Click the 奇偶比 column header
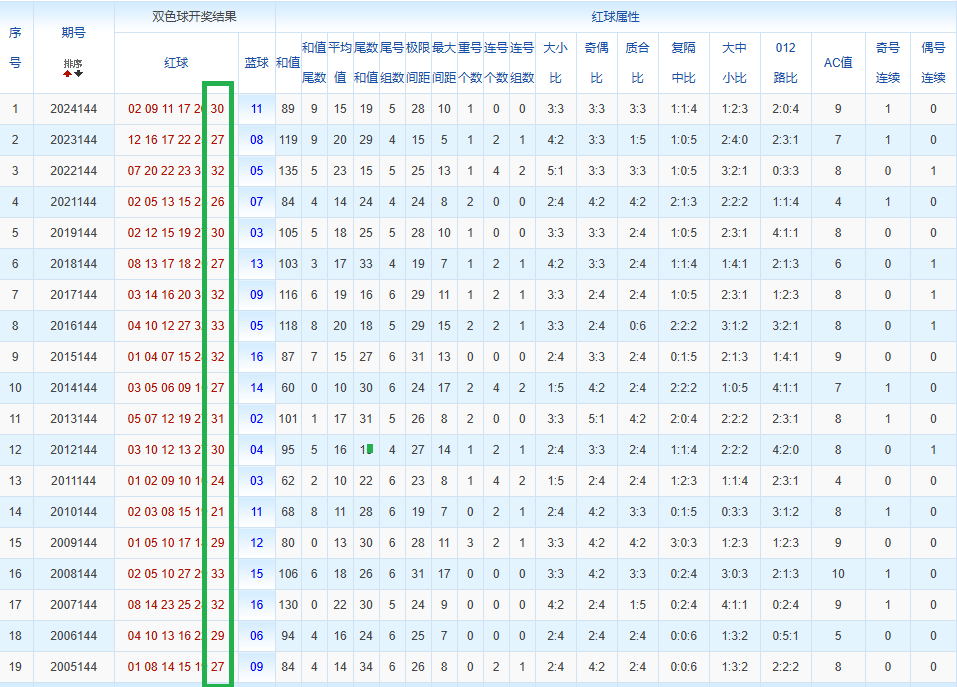Viewport: 957px width, 687px height. (596, 63)
